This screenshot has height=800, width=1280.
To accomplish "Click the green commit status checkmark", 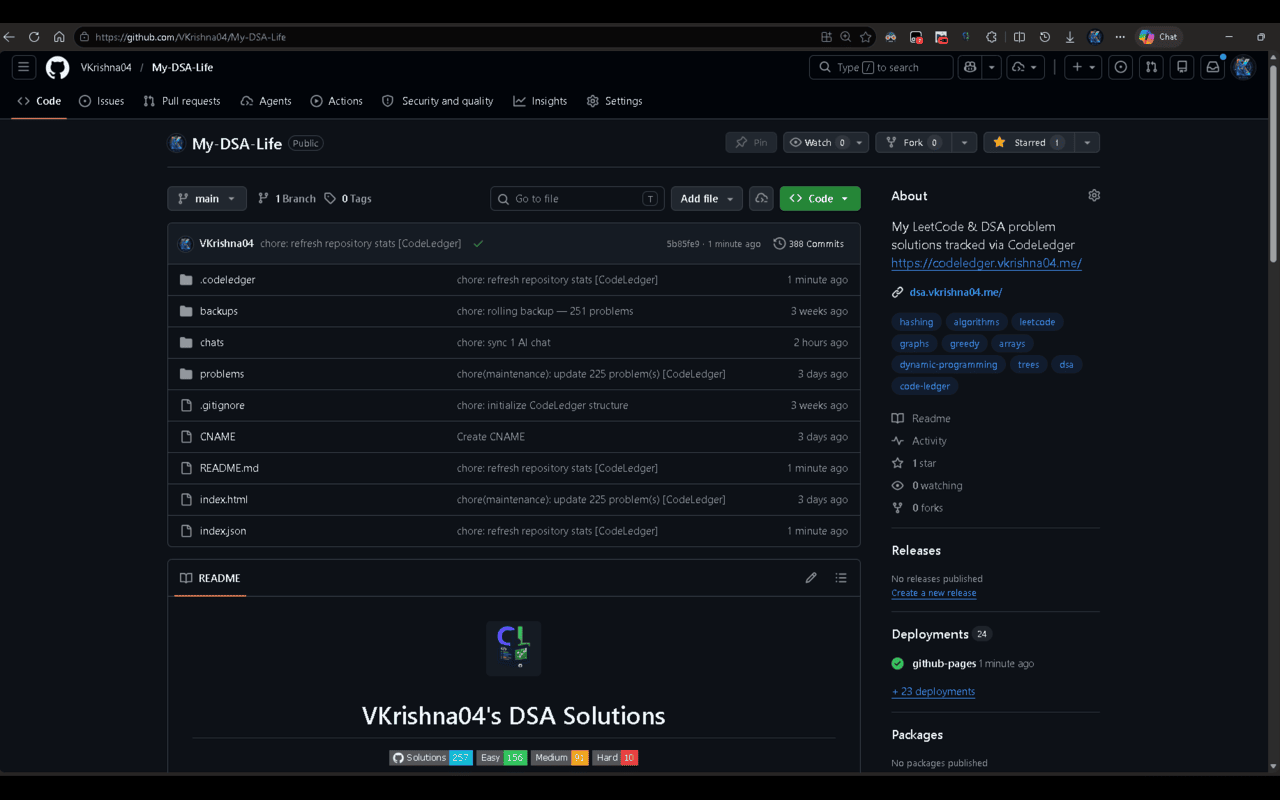I will tap(478, 243).
